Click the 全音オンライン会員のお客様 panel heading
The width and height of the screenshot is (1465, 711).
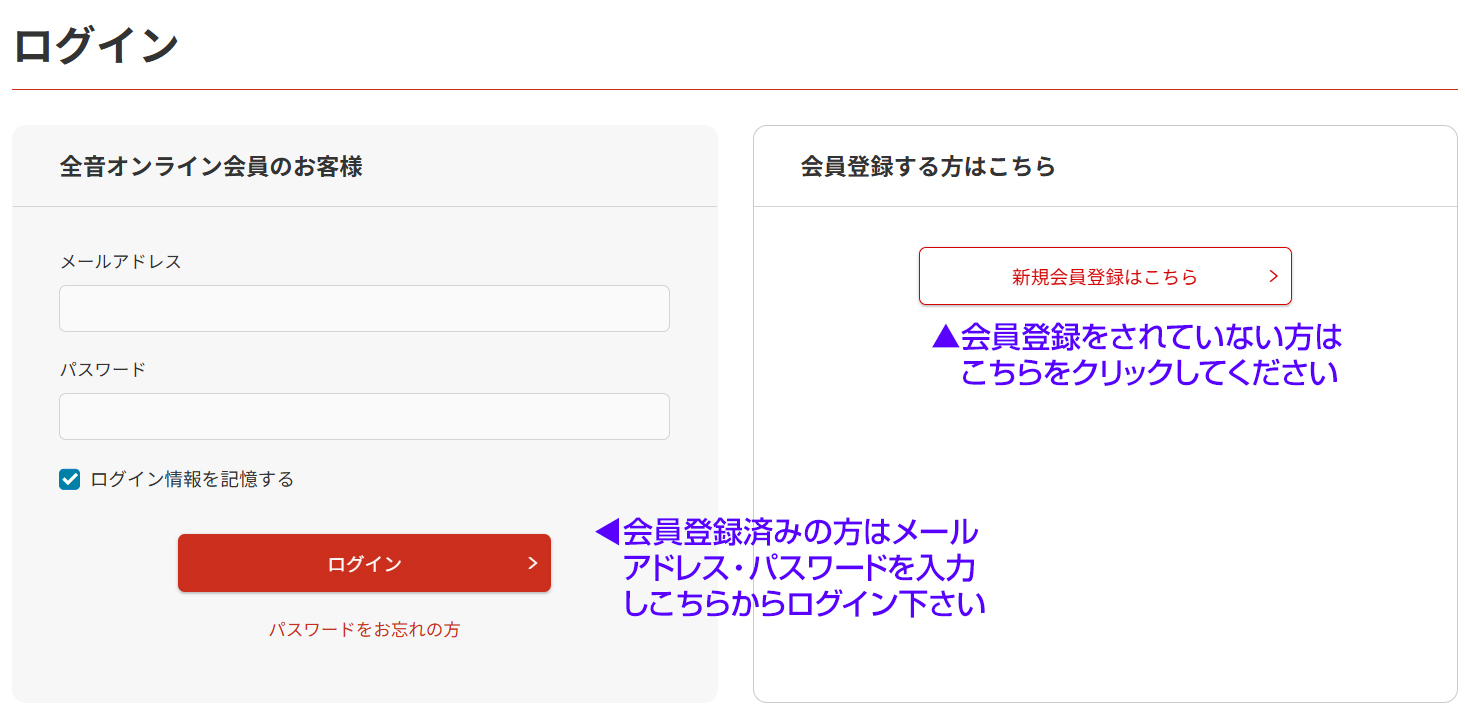click(211, 167)
